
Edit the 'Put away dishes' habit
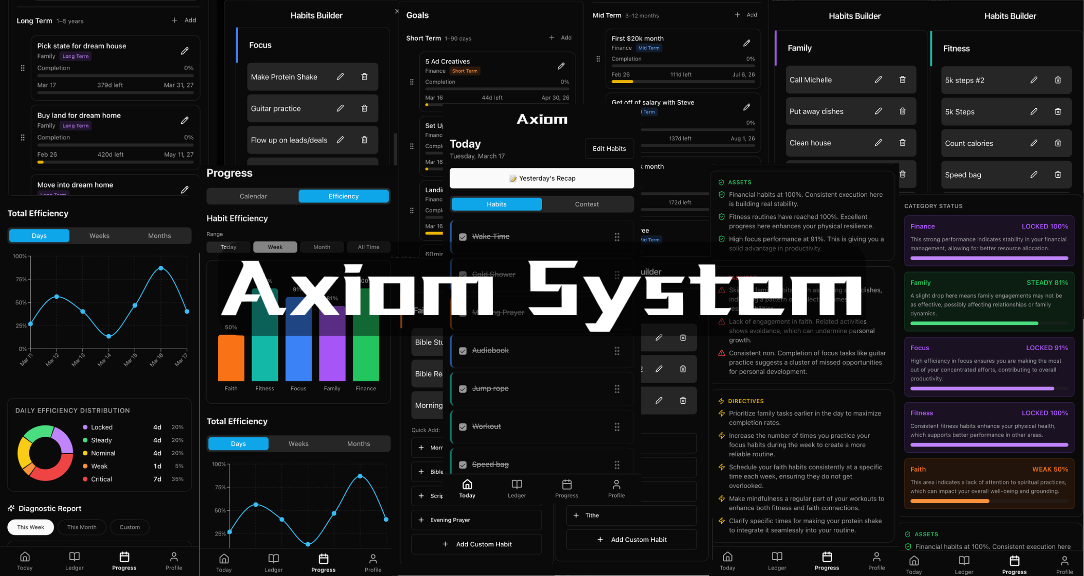878,111
